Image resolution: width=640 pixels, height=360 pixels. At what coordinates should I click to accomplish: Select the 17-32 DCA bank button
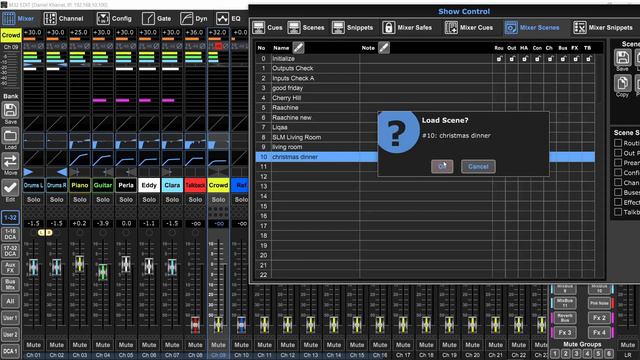point(10,251)
